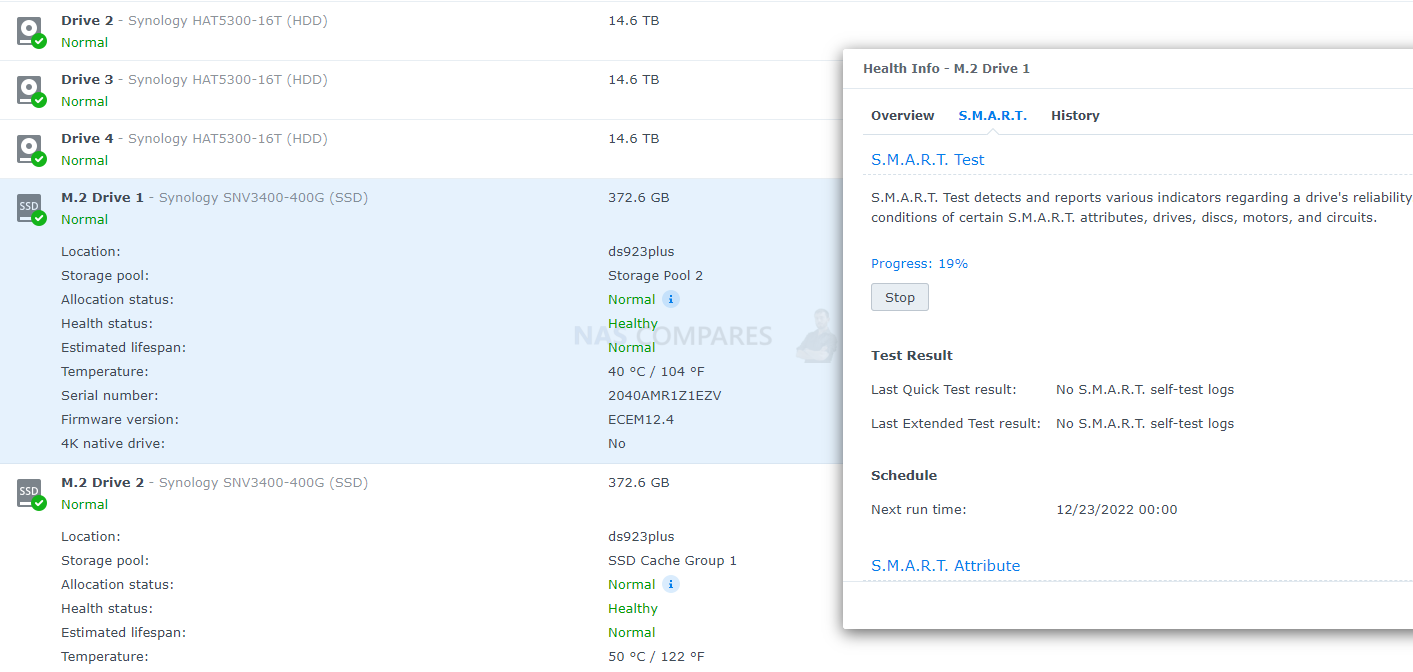The height and width of the screenshot is (672, 1413).
Task: Click the S.M.A.R.T. Test section heading
Action: [928, 160]
